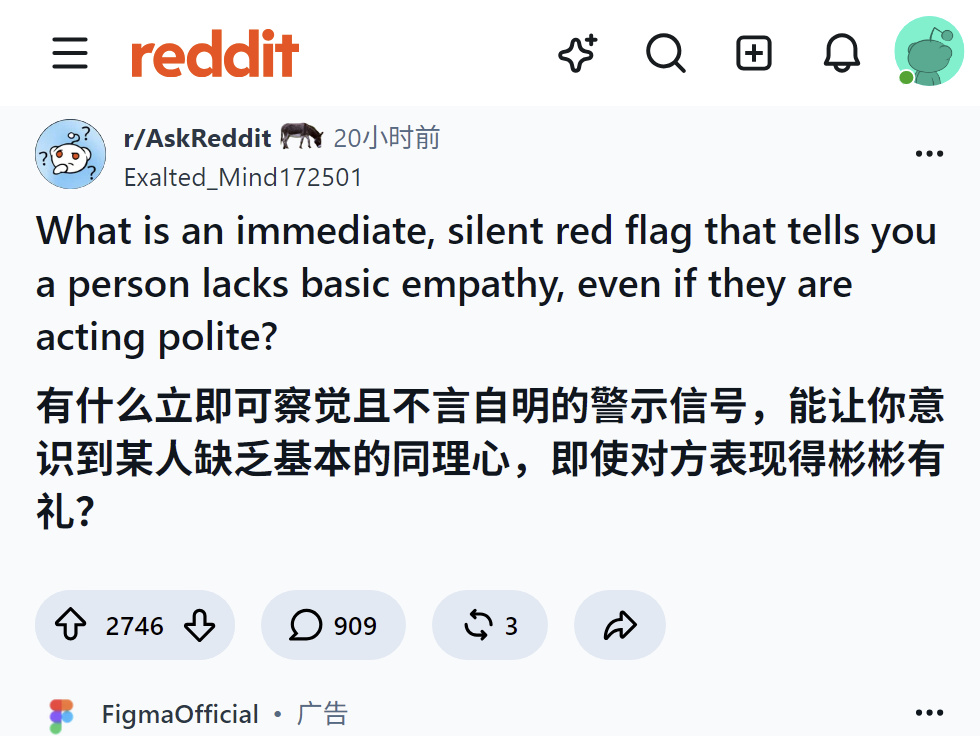
Task: Click the Figma logo on the ad
Action: (61, 715)
